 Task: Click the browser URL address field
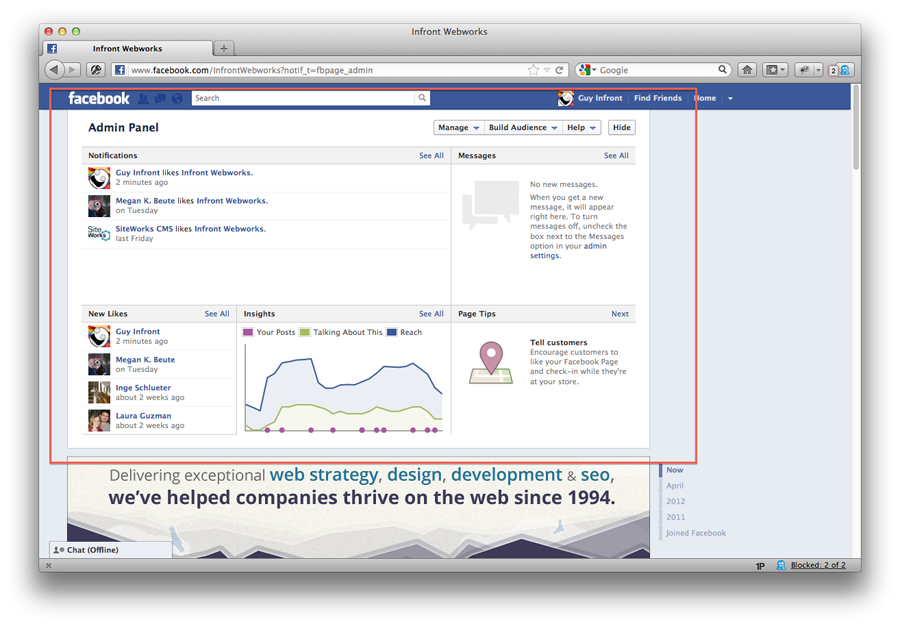coord(327,70)
